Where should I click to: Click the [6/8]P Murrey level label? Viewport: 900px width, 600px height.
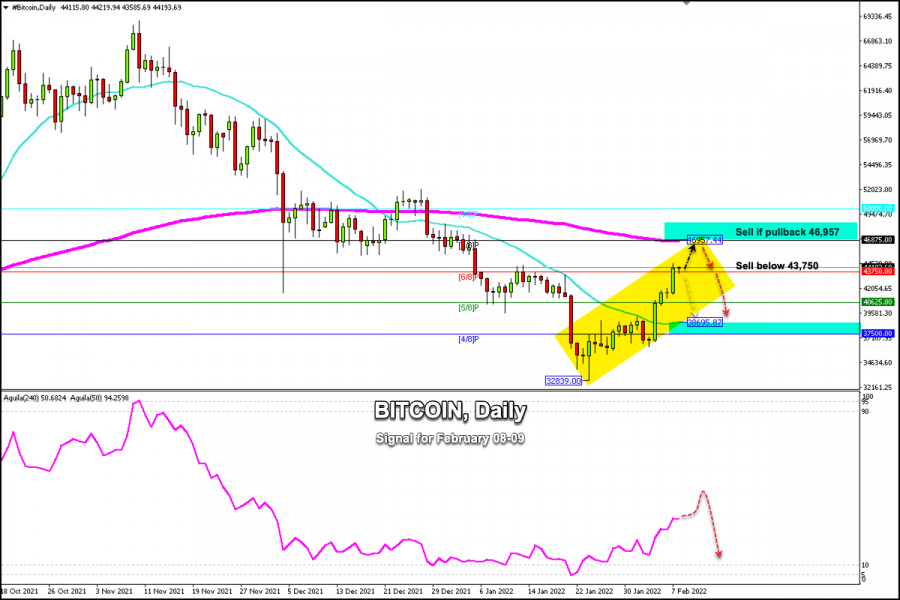(x=468, y=277)
